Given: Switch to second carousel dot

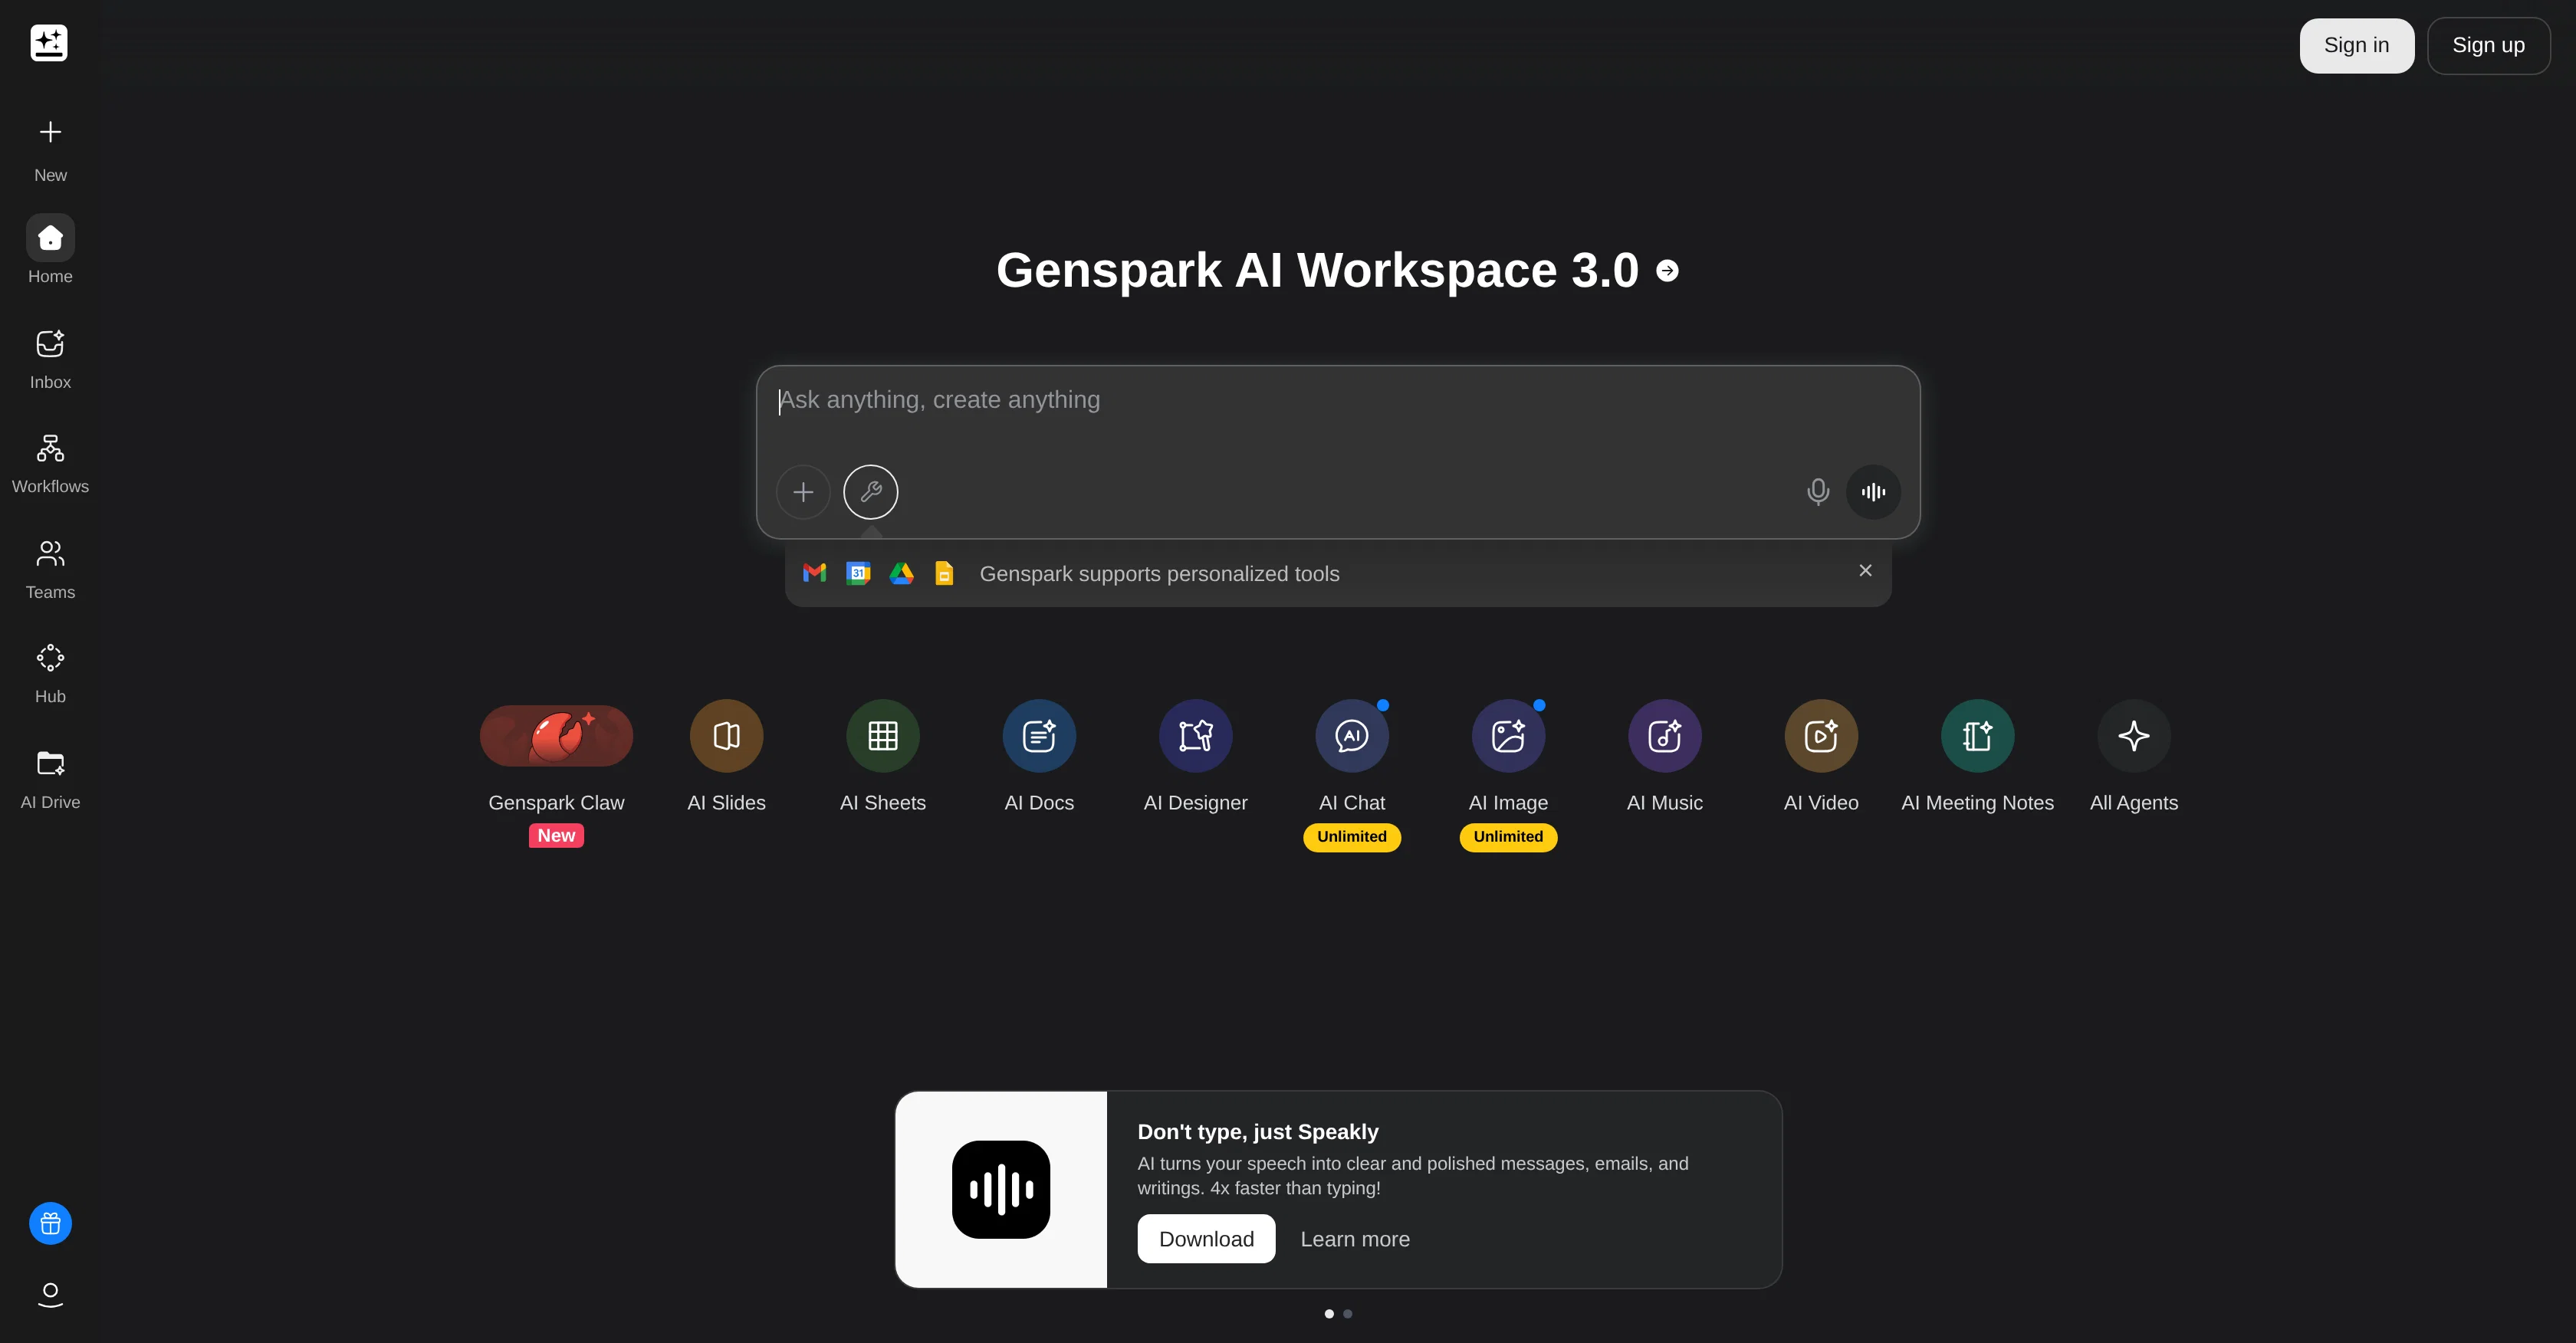Looking at the screenshot, I should click(x=1348, y=1314).
